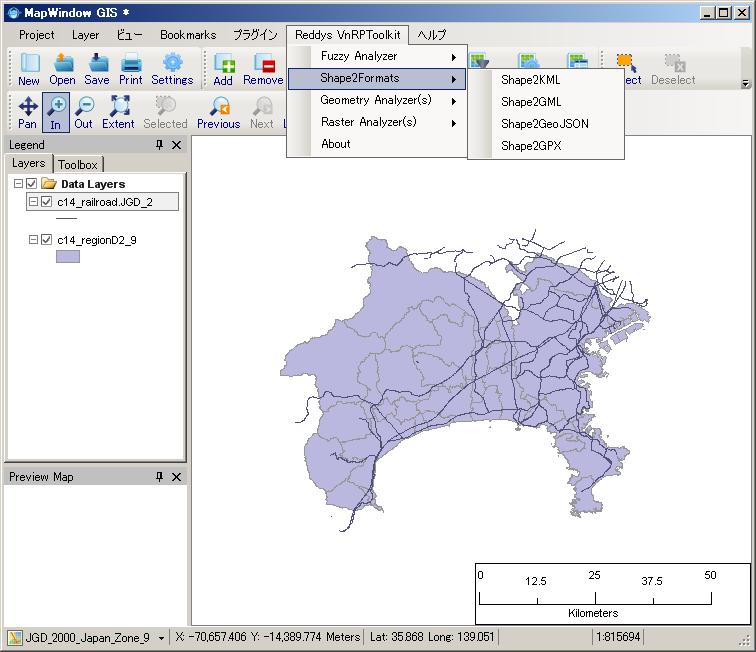Click the Remove layer icon

point(263,67)
